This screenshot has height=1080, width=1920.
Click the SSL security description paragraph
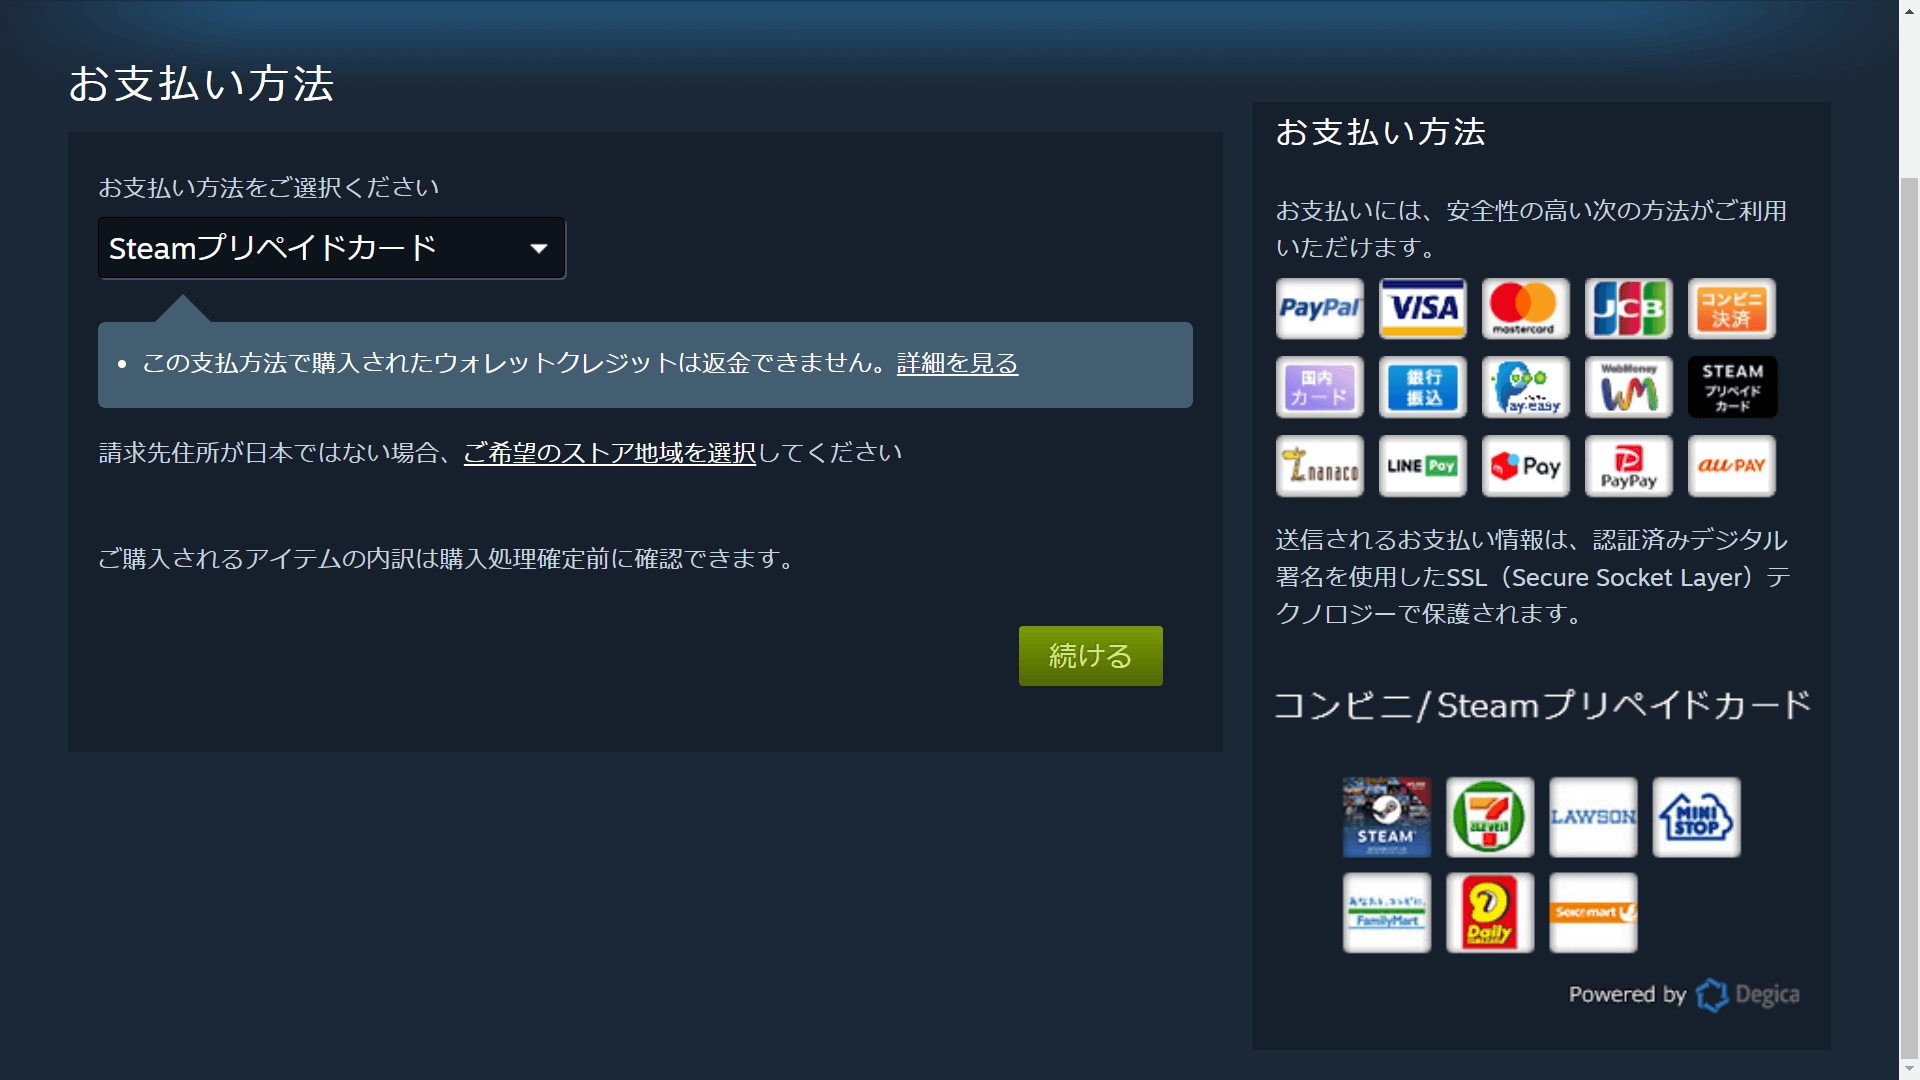(1533, 577)
